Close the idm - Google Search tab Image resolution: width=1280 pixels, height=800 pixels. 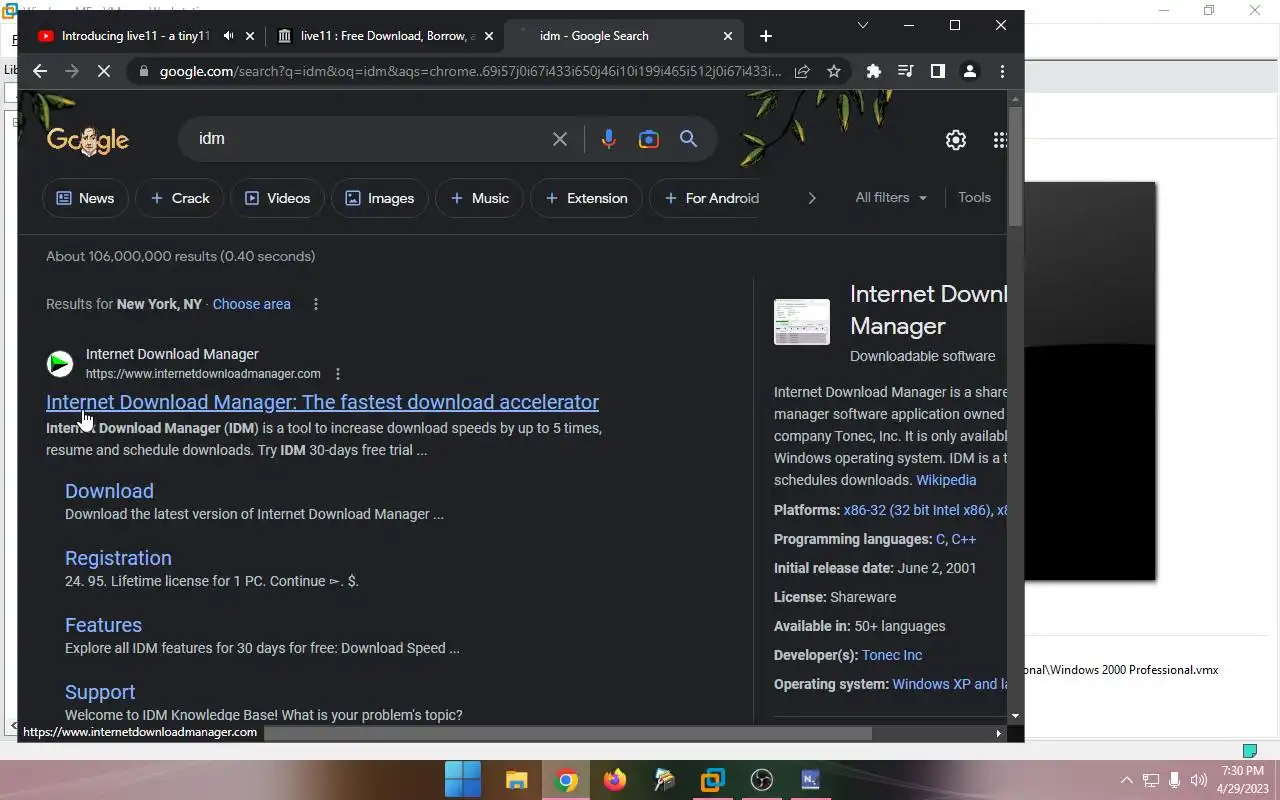[x=728, y=36]
